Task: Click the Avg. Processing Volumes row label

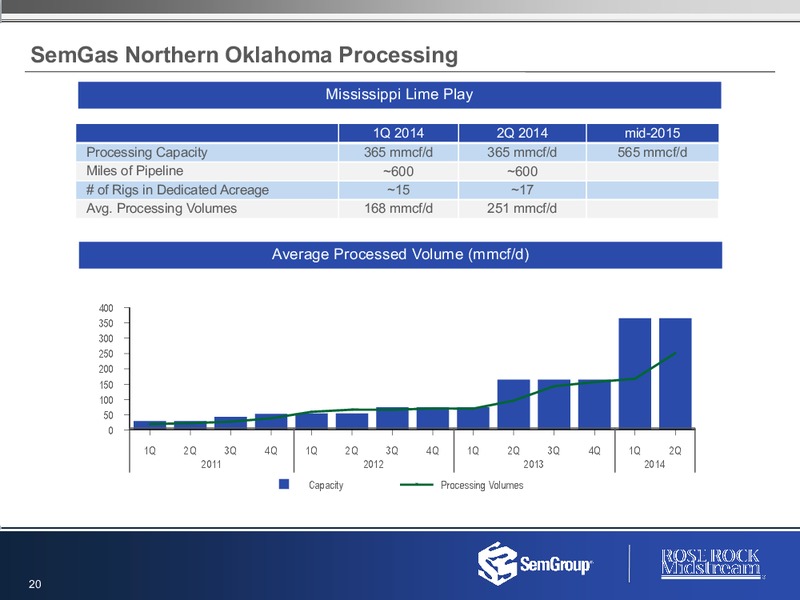Action: (161, 208)
